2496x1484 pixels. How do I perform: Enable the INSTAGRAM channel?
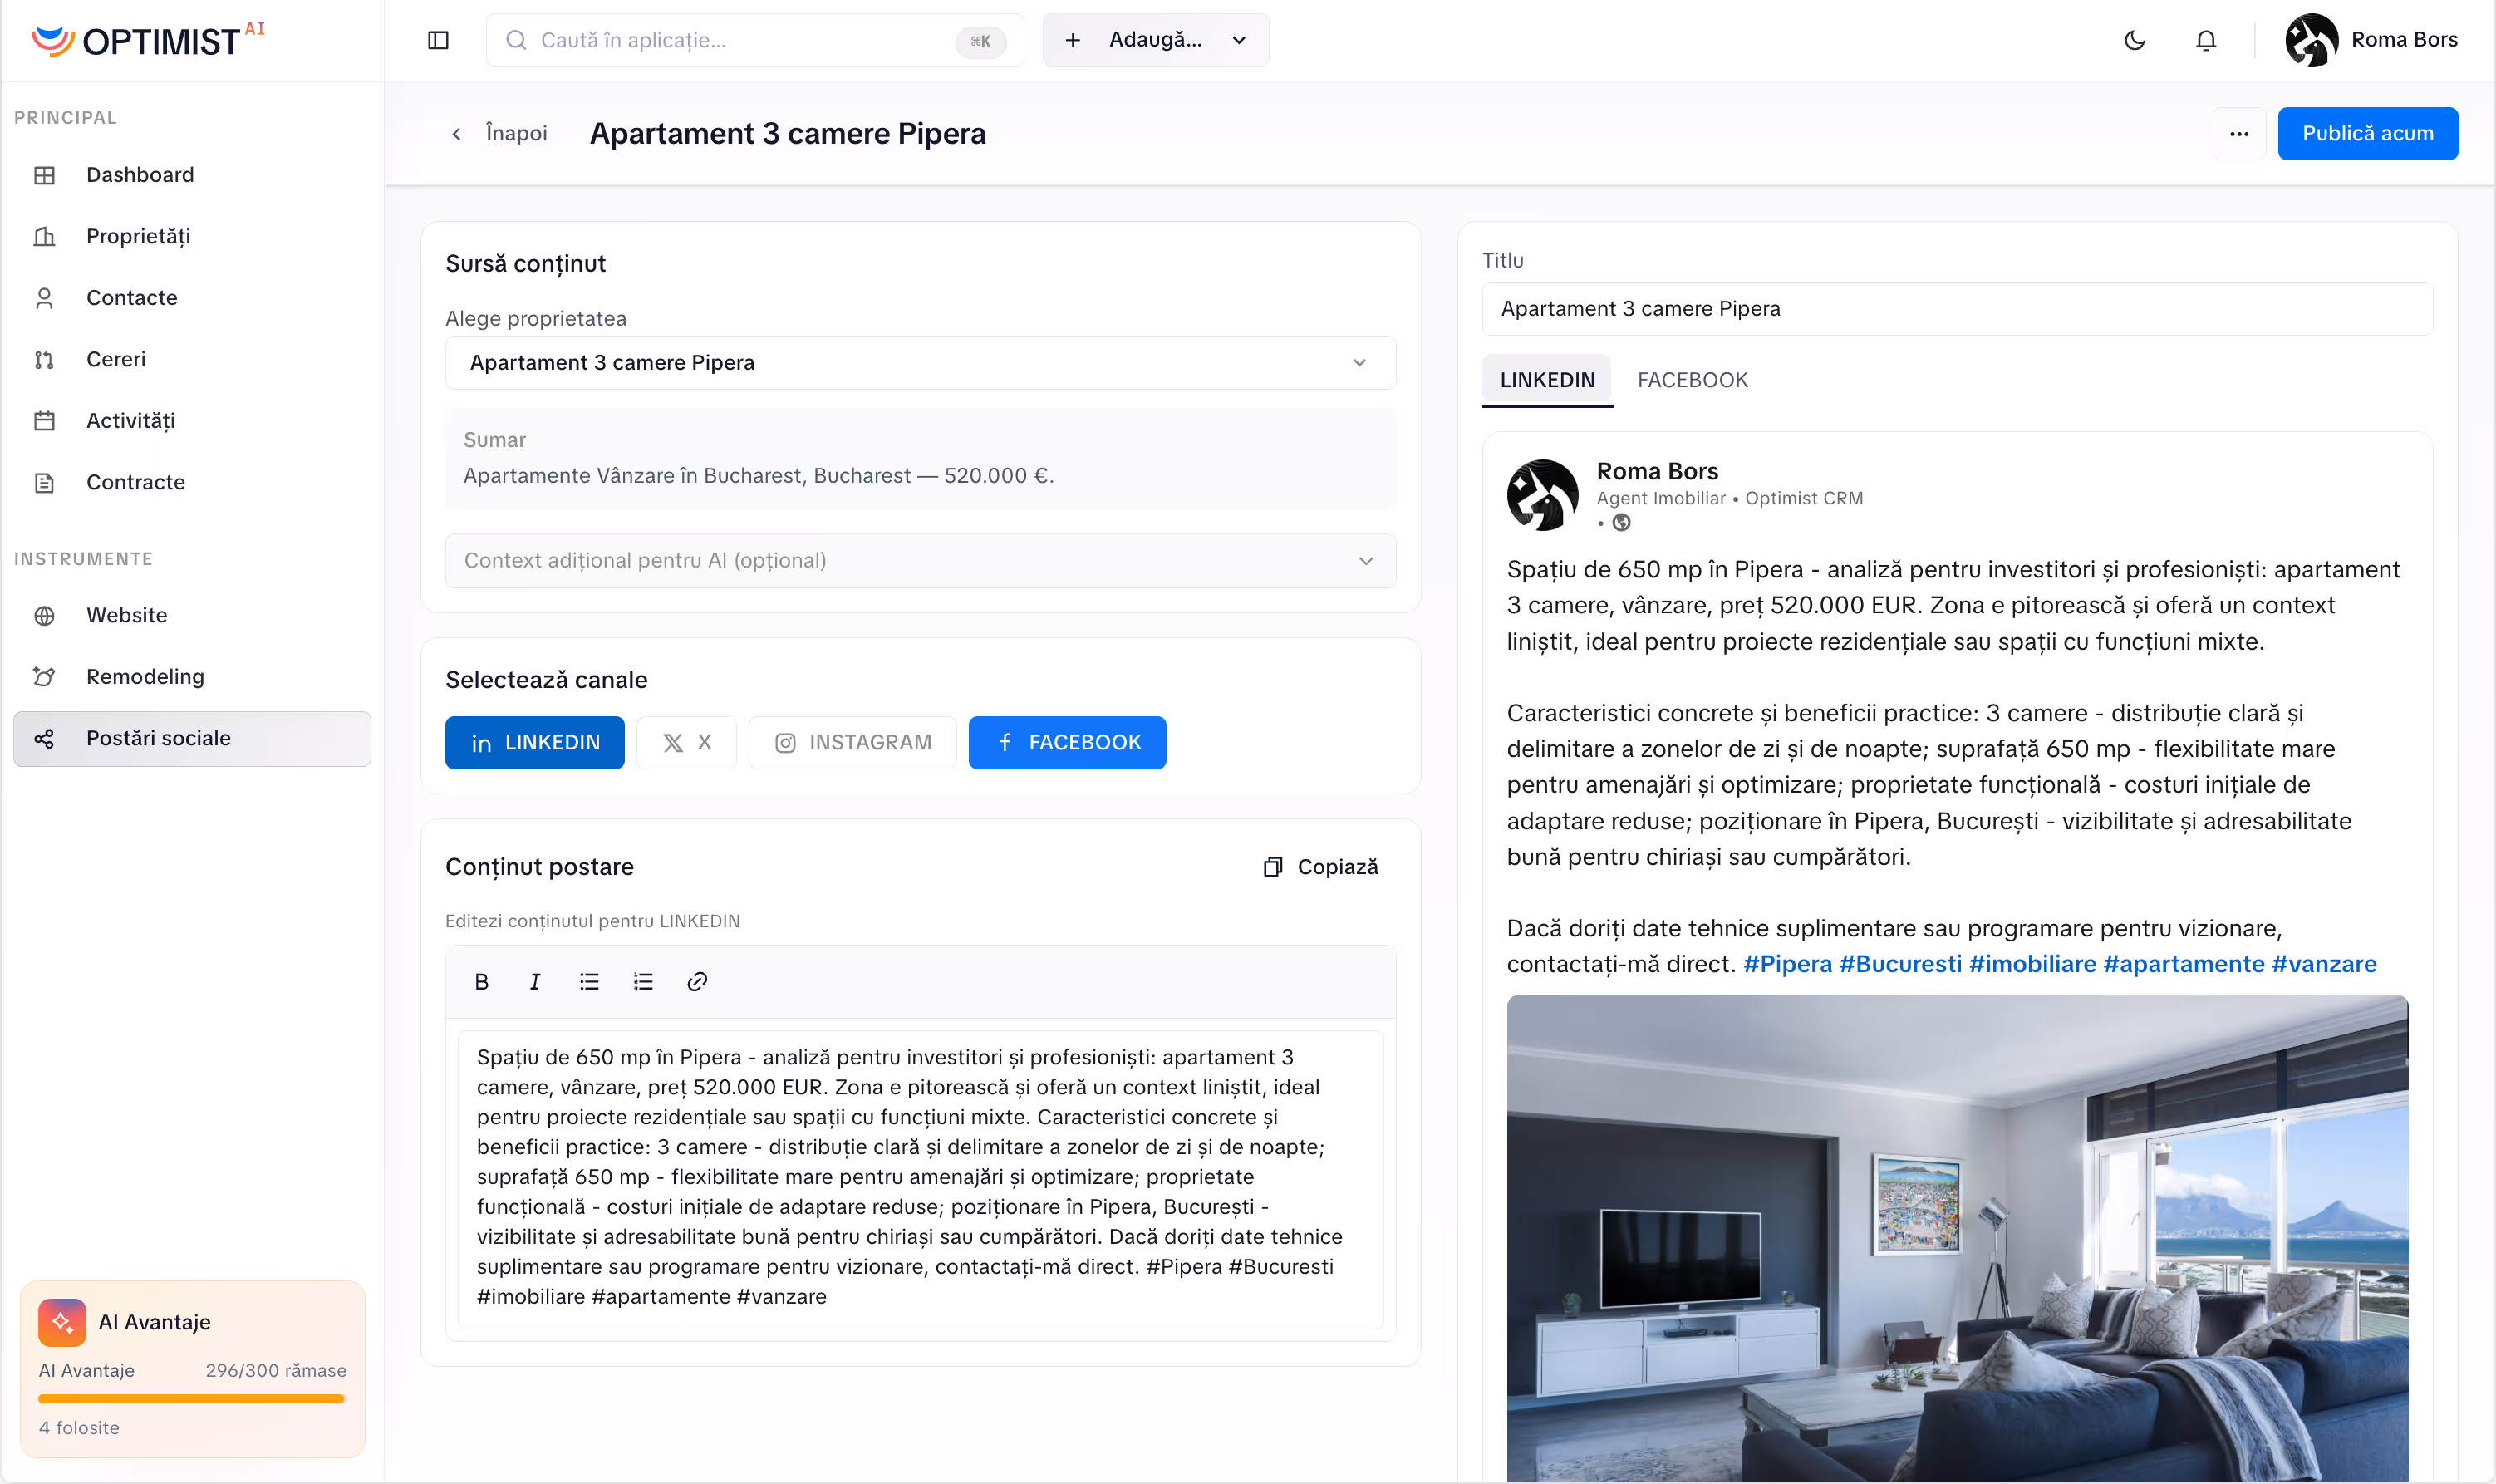tap(852, 742)
